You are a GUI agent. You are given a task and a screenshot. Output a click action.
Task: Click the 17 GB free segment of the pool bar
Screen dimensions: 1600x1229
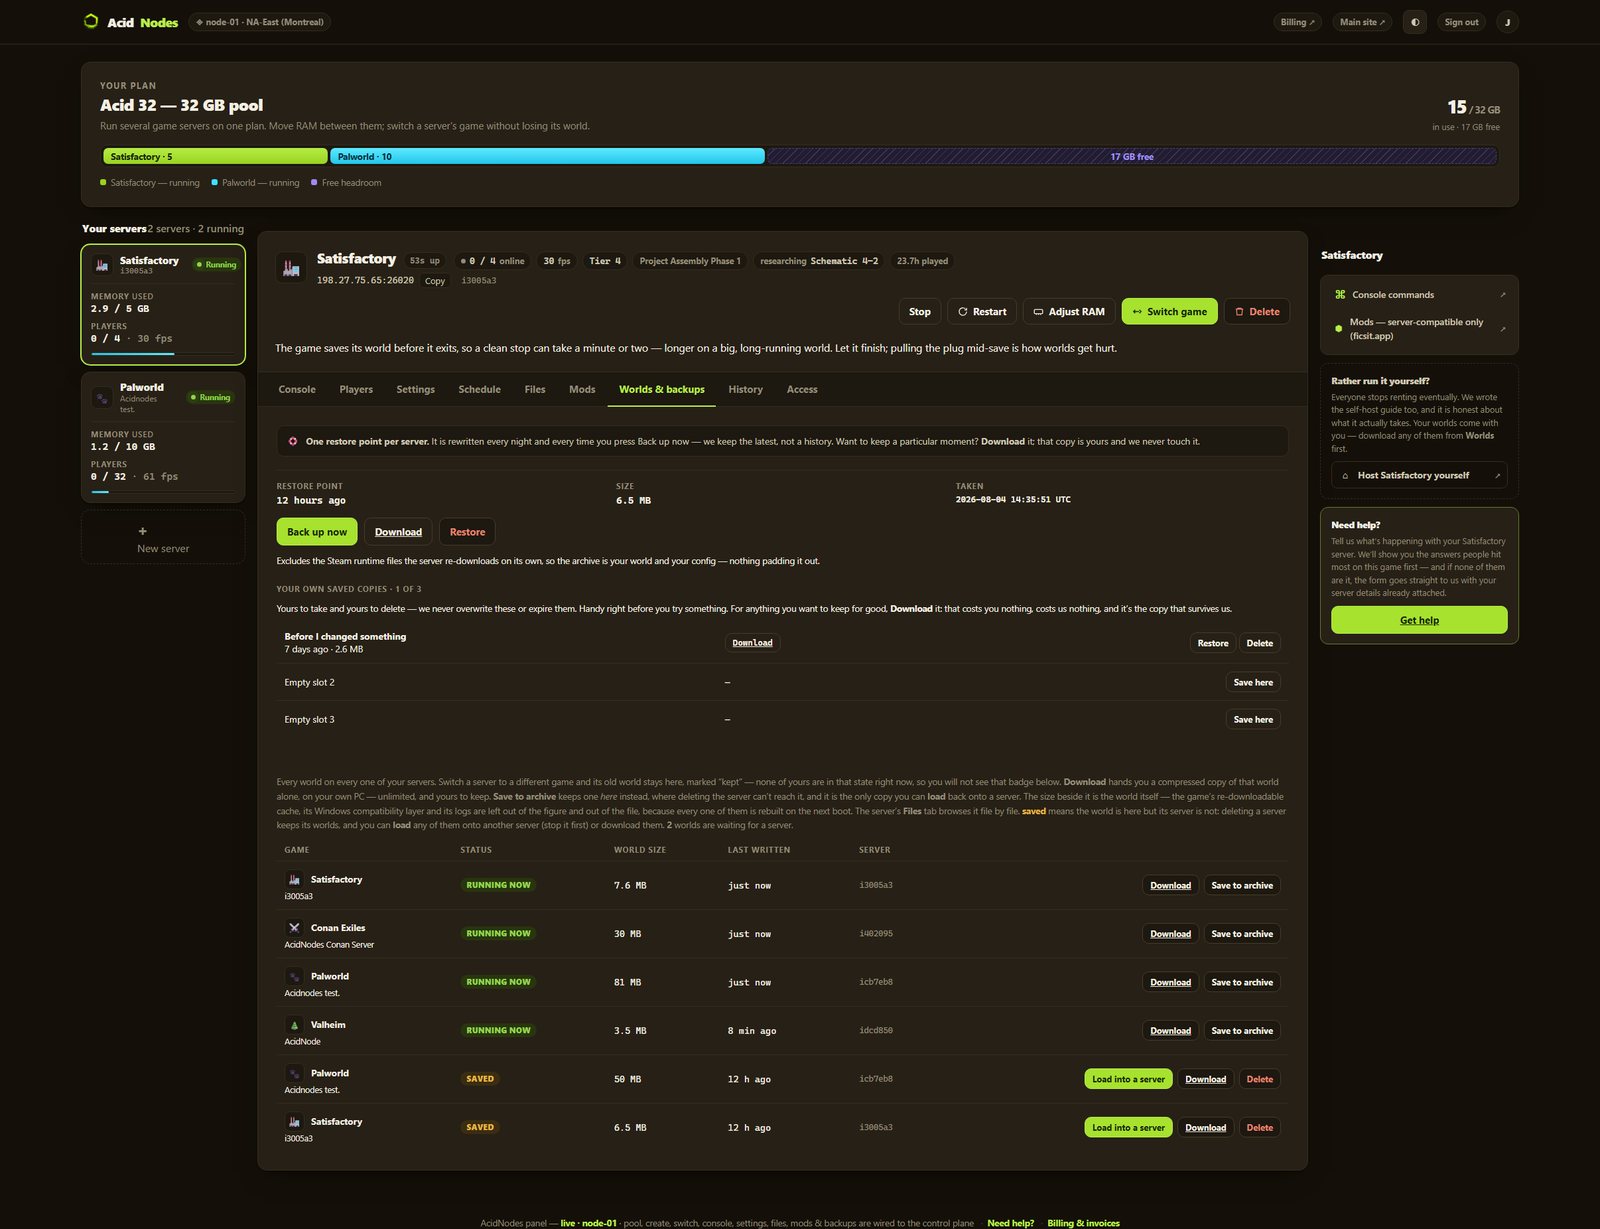[x=1131, y=156]
